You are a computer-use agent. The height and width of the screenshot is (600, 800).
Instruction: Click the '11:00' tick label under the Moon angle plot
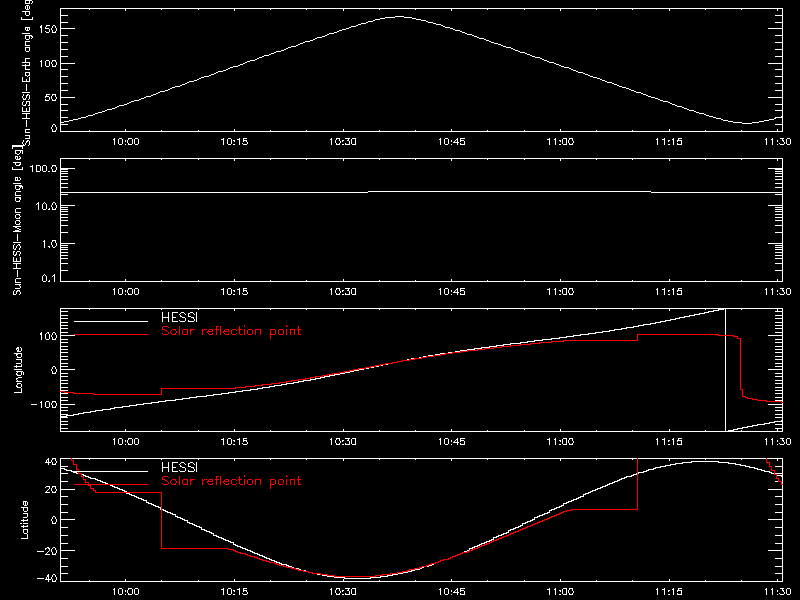pos(560,292)
